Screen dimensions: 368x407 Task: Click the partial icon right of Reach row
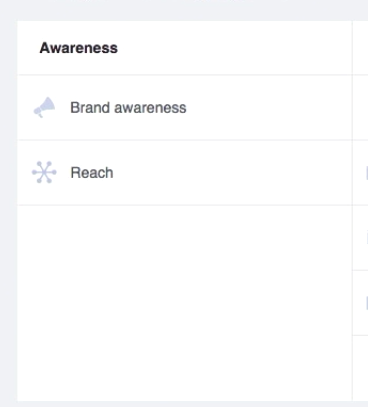(367, 173)
